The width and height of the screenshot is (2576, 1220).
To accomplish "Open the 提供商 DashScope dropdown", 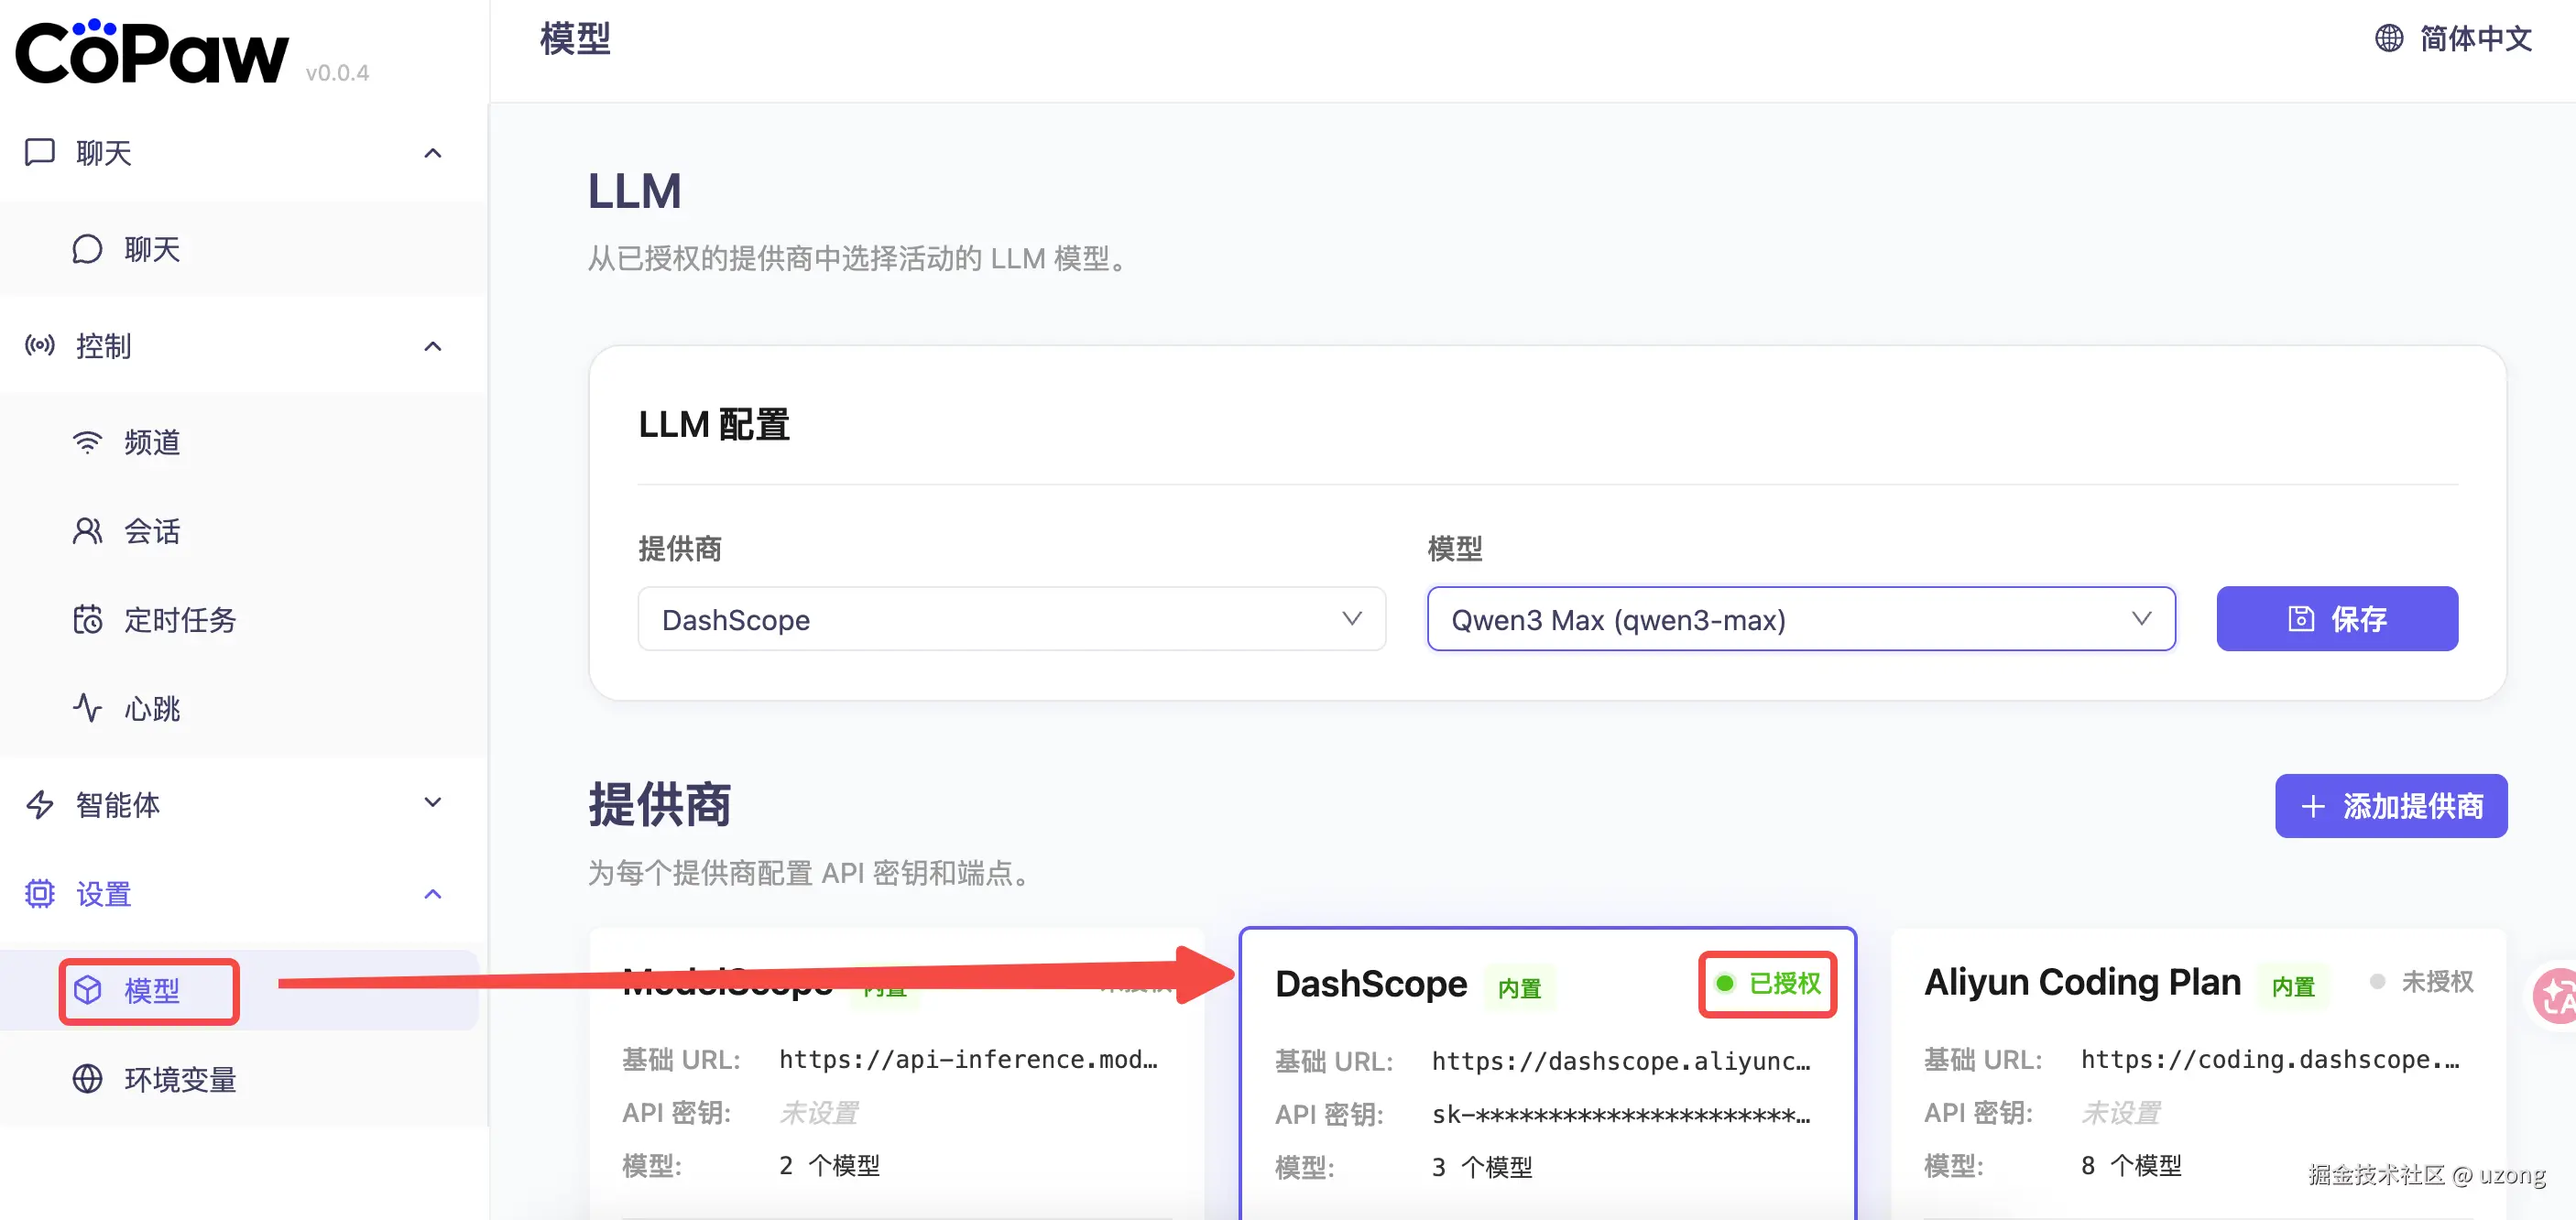I will [1010, 619].
